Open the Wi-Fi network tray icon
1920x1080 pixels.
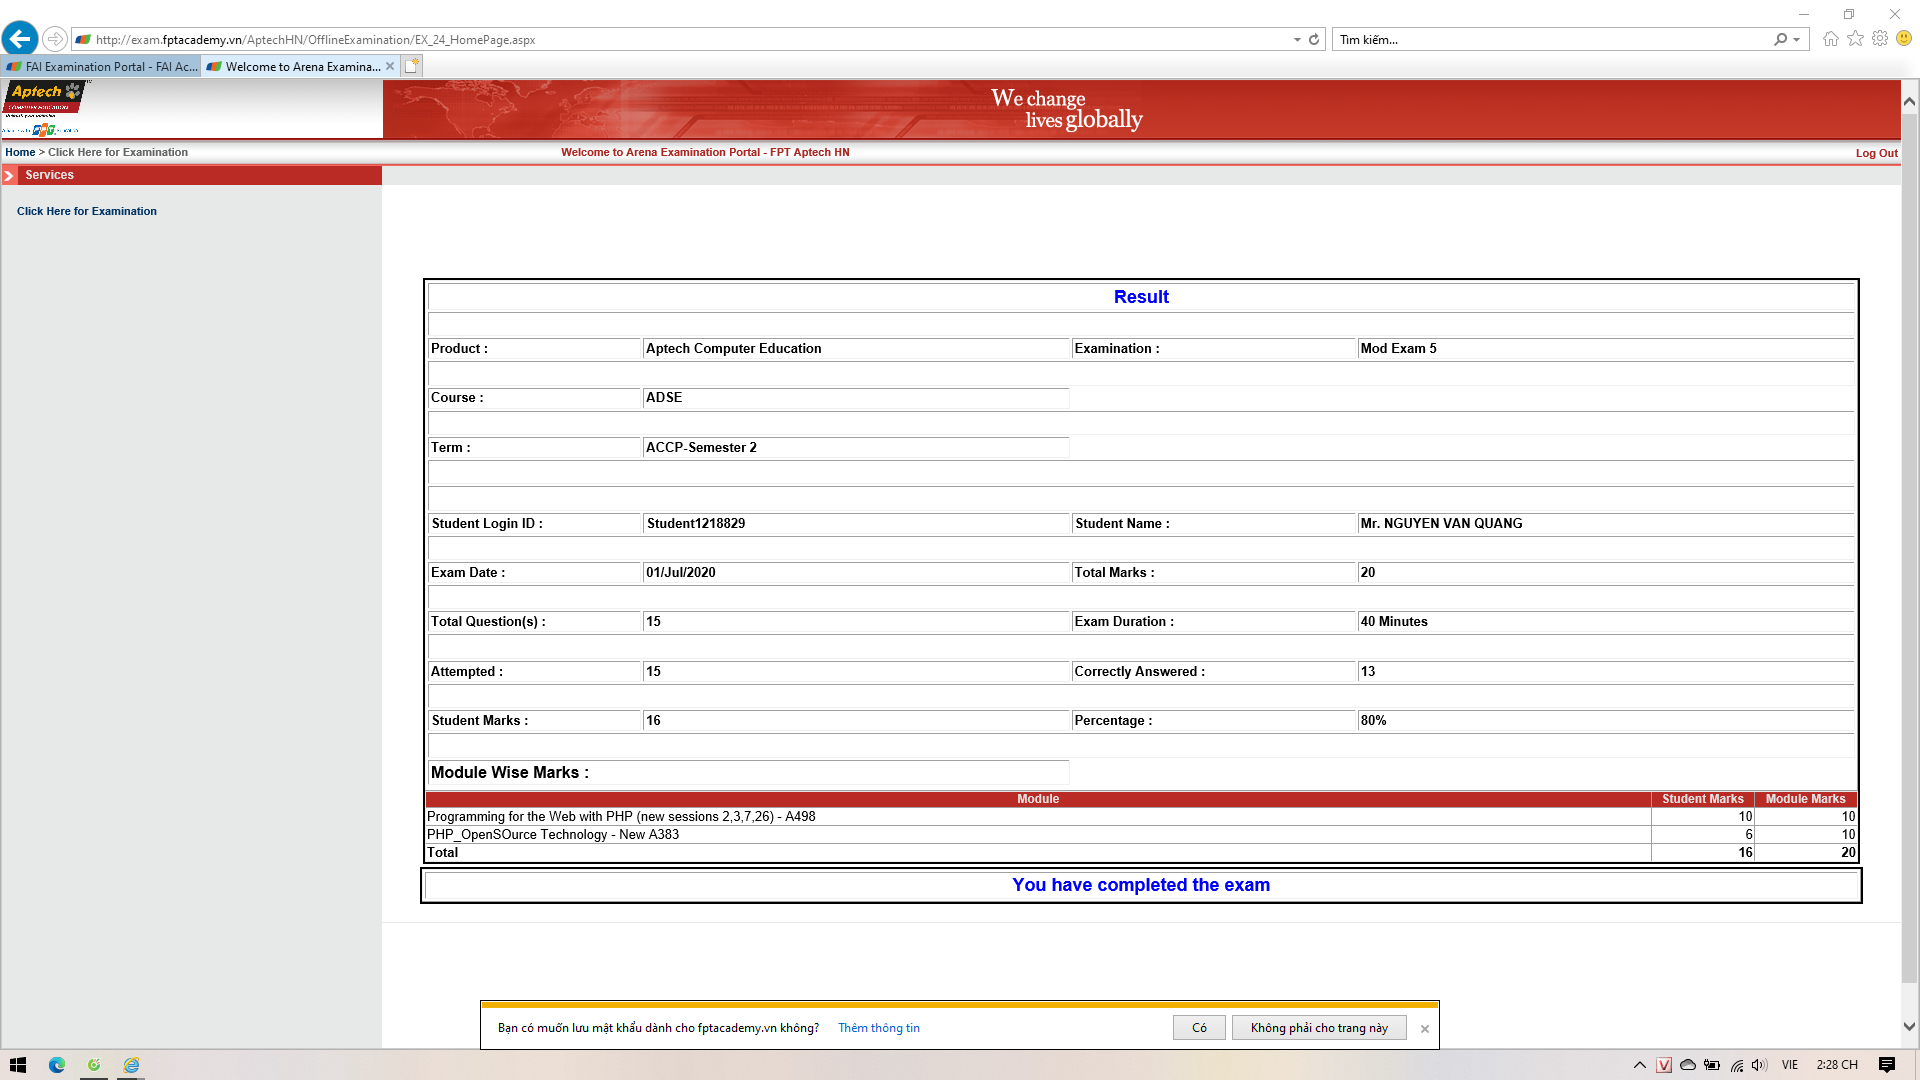(x=1737, y=1065)
